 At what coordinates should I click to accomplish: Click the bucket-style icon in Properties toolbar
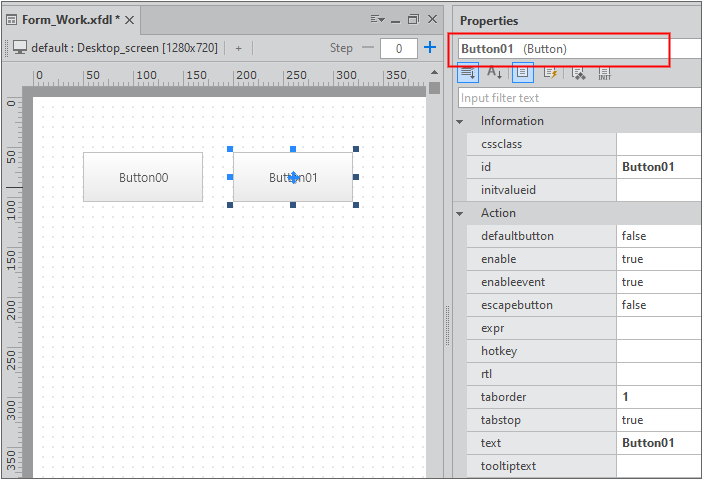(x=578, y=73)
